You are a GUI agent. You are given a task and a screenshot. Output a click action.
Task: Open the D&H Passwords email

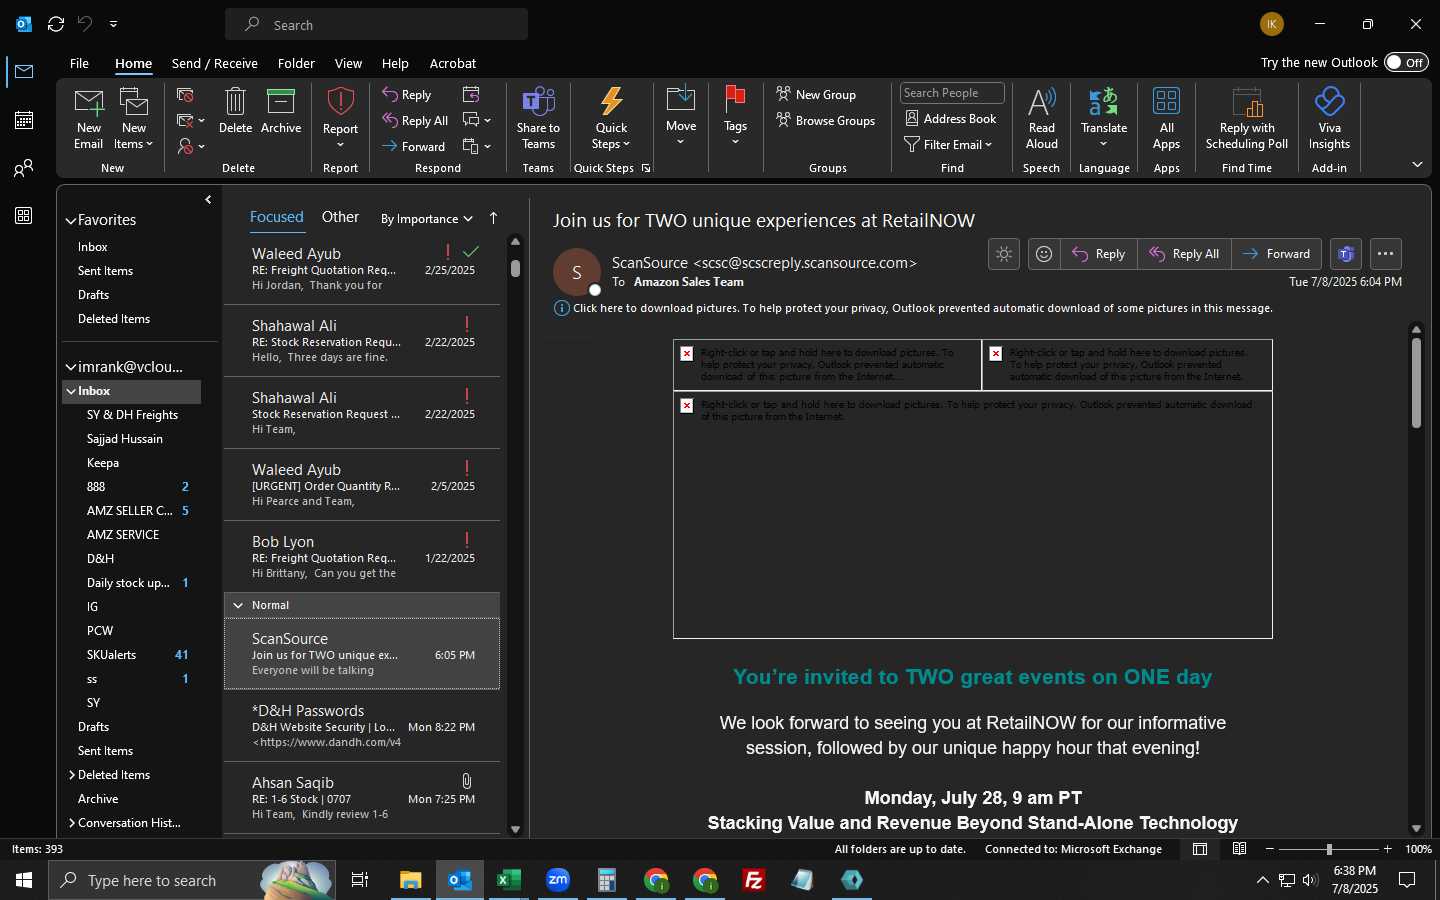(362, 726)
